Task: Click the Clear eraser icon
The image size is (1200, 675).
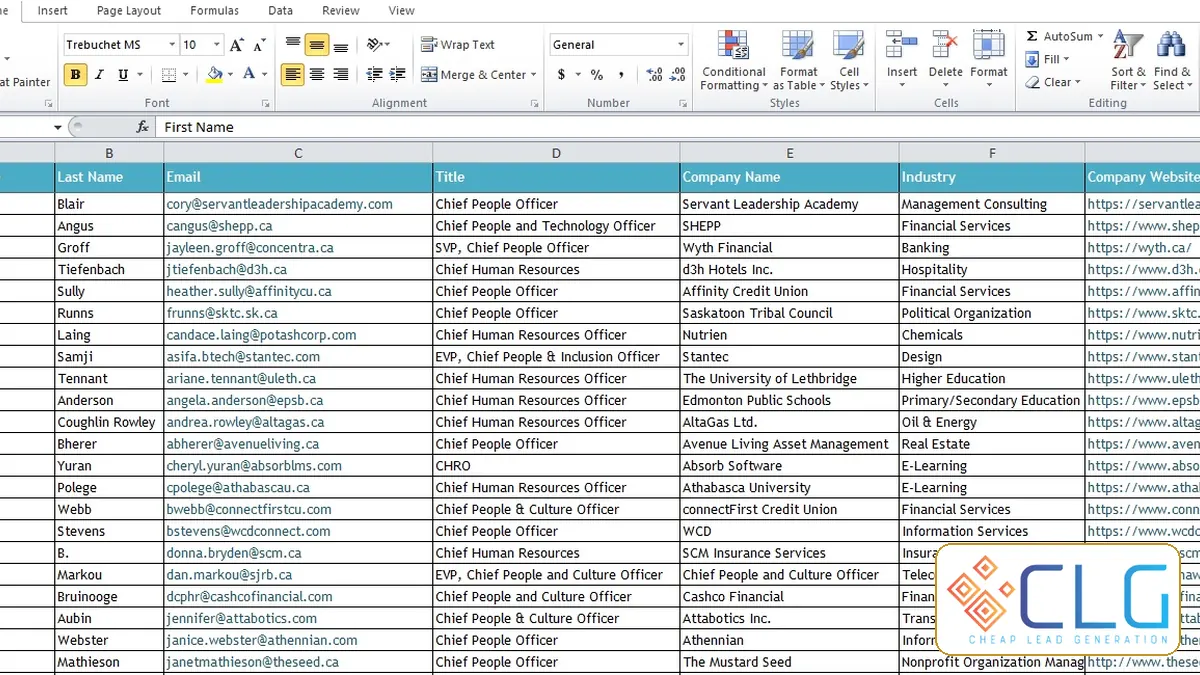Action: coord(1032,82)
